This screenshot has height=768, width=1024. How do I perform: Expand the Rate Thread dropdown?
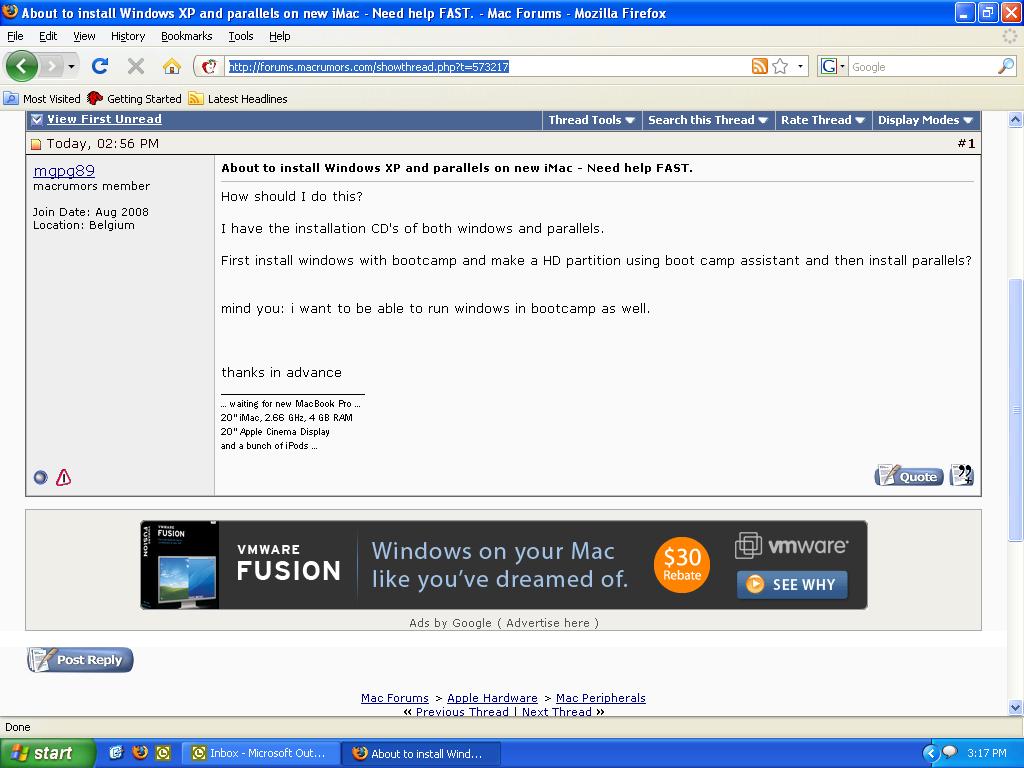(823, 120)
